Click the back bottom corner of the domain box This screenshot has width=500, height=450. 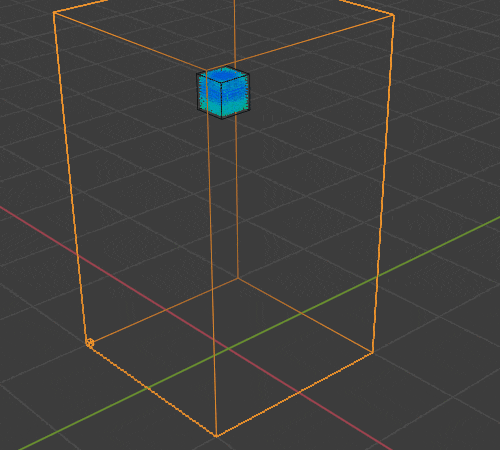pyautogui.click(x=238, y=278)
